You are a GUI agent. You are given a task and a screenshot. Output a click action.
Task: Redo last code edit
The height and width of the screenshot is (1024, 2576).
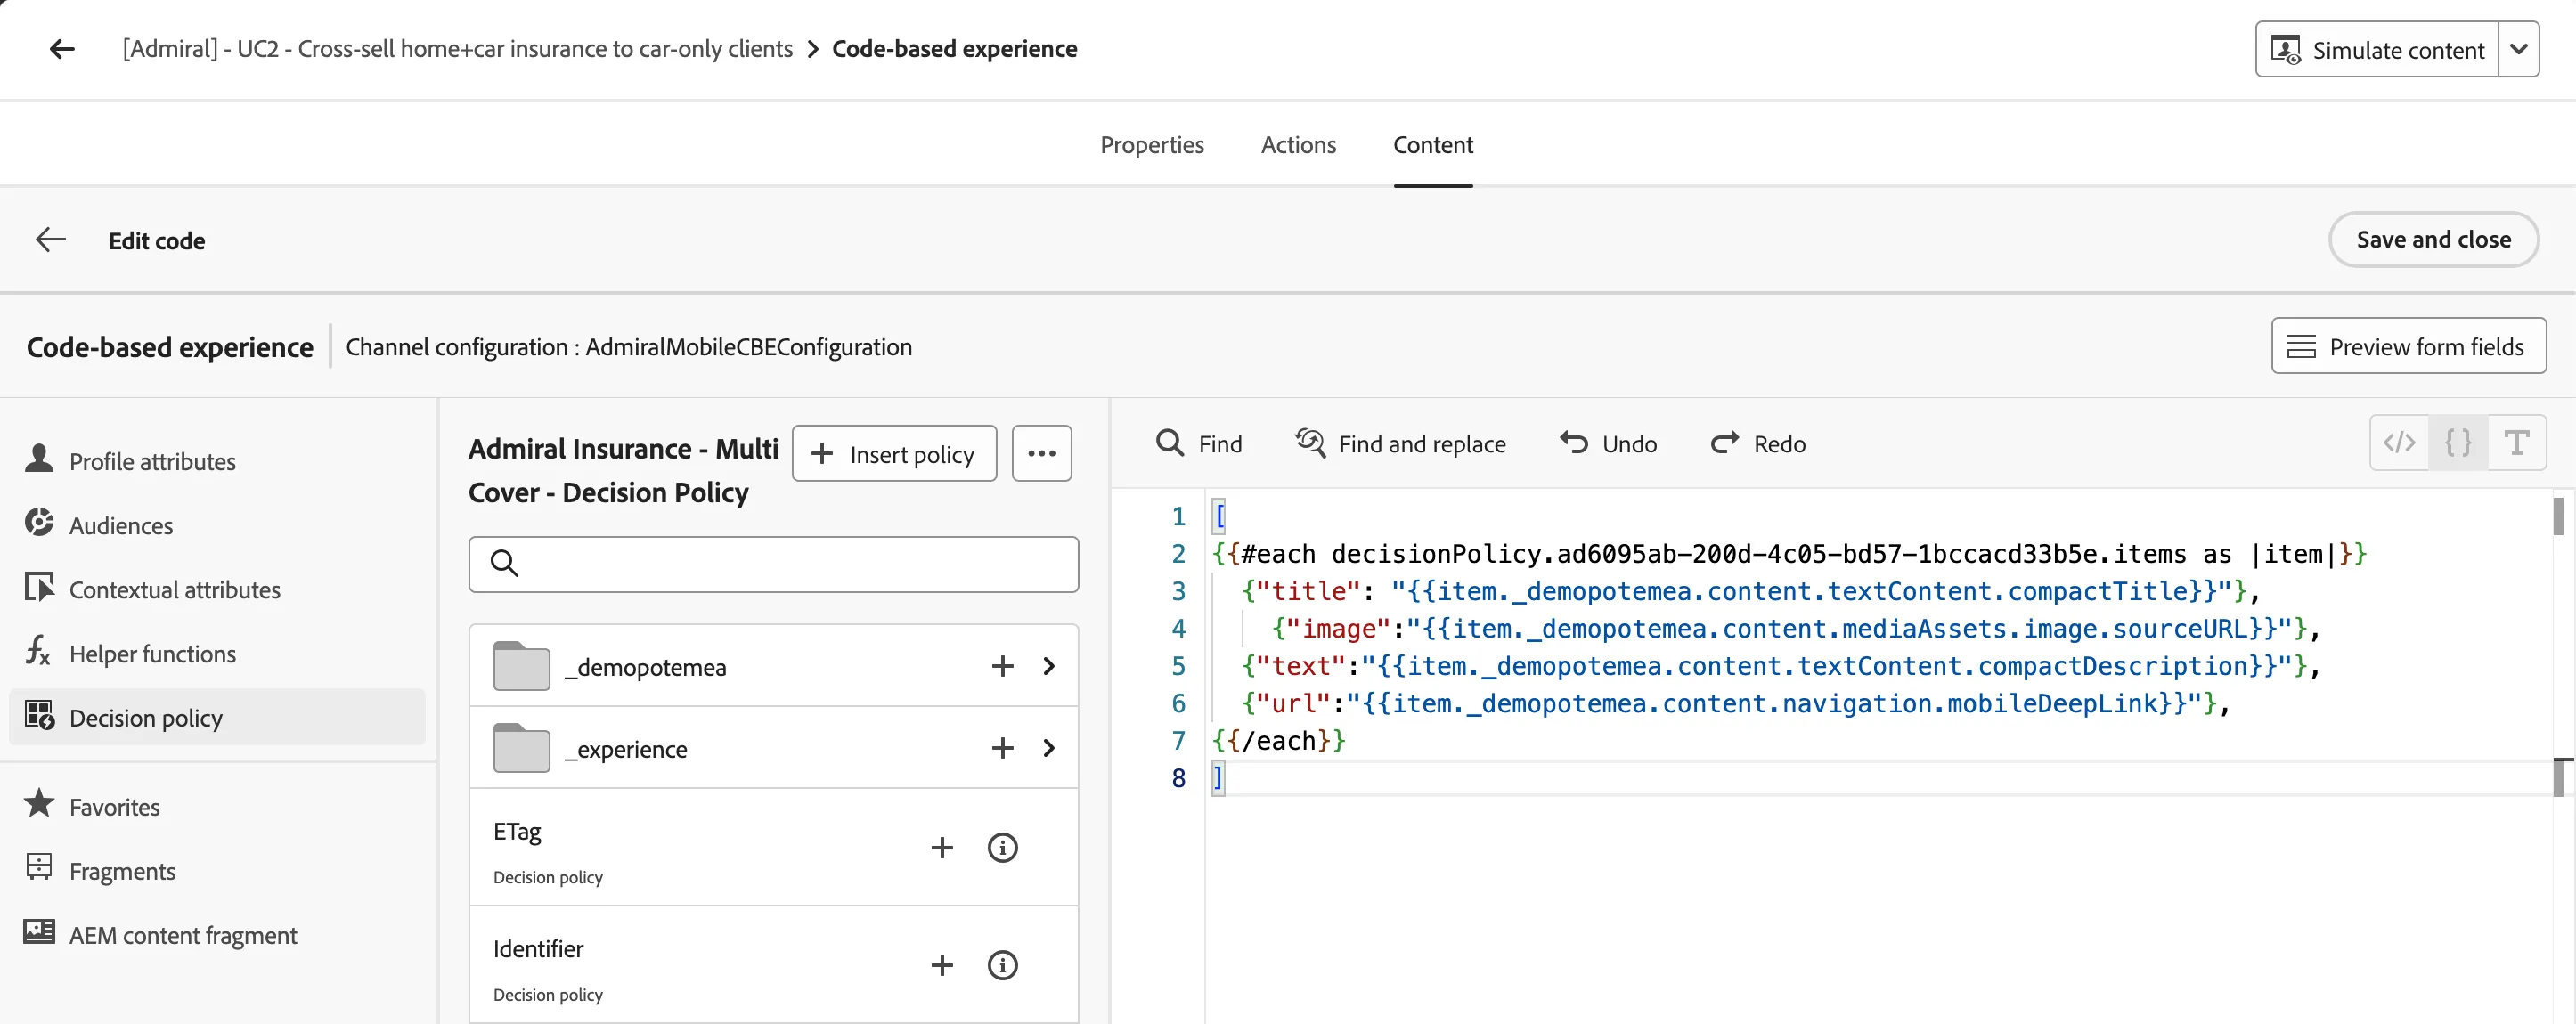click(1758, 443)
